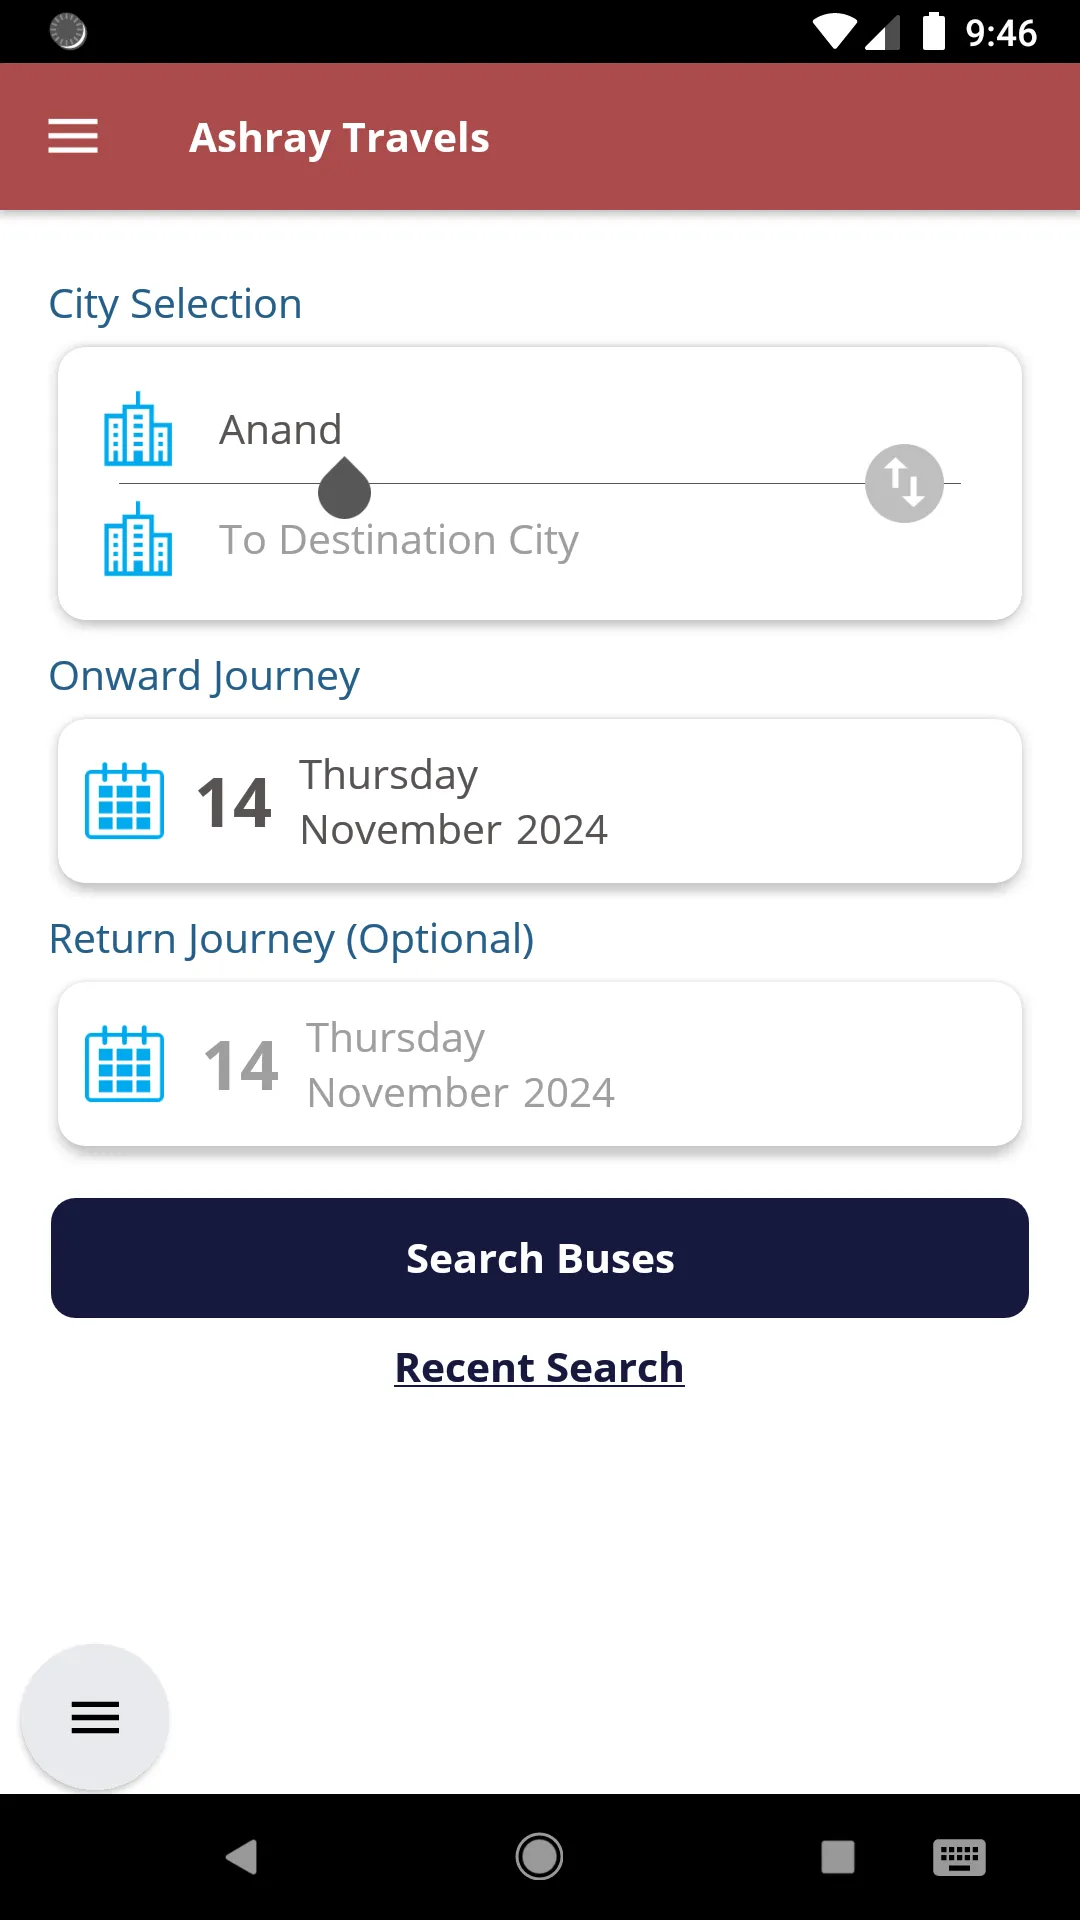Open the hamburger navigation menu in header
This screenshot has height=1920, width=1080.
click(73, 137)
